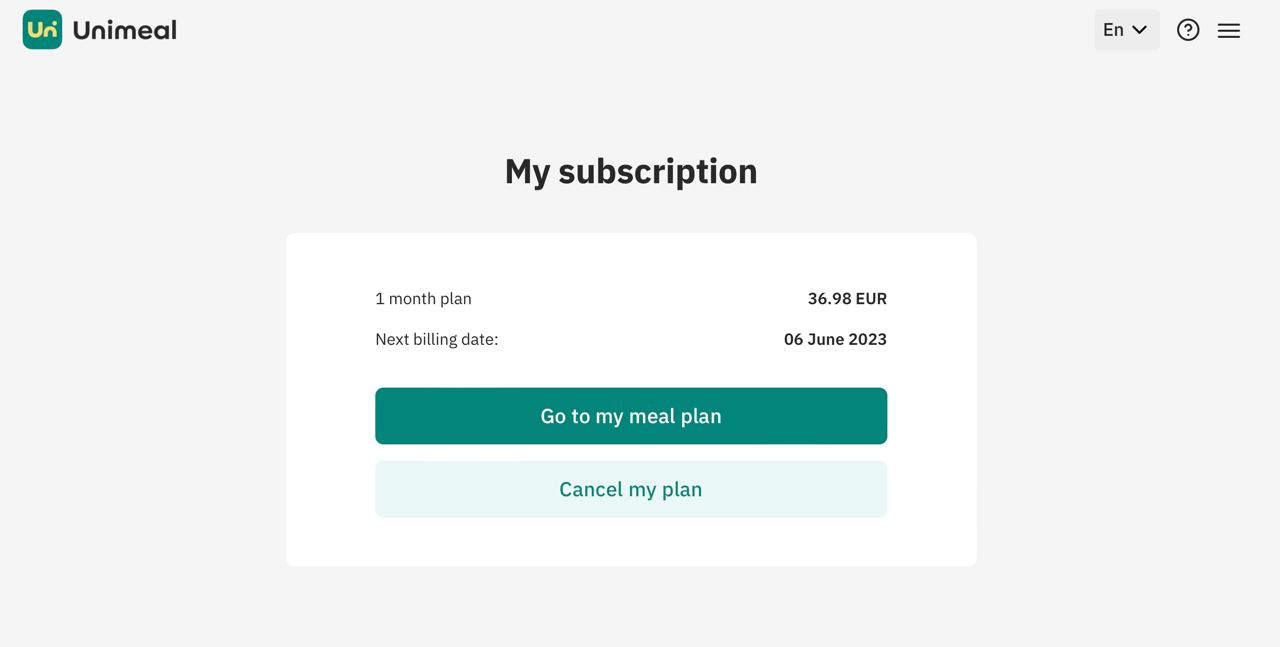Select the circled question mark for support
This screenshot has width=1280, height=647.
pyautogui.click(x=1188, y=30)
